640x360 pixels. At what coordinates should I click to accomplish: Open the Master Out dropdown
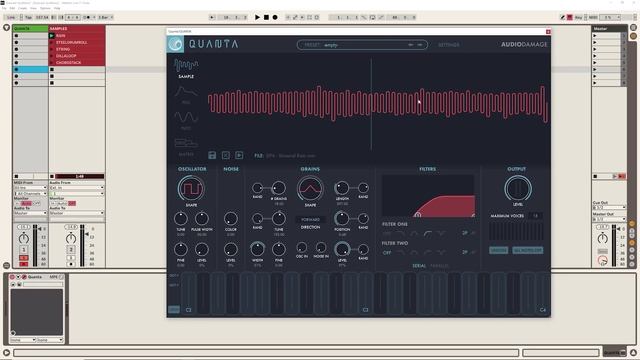point(609,219)
